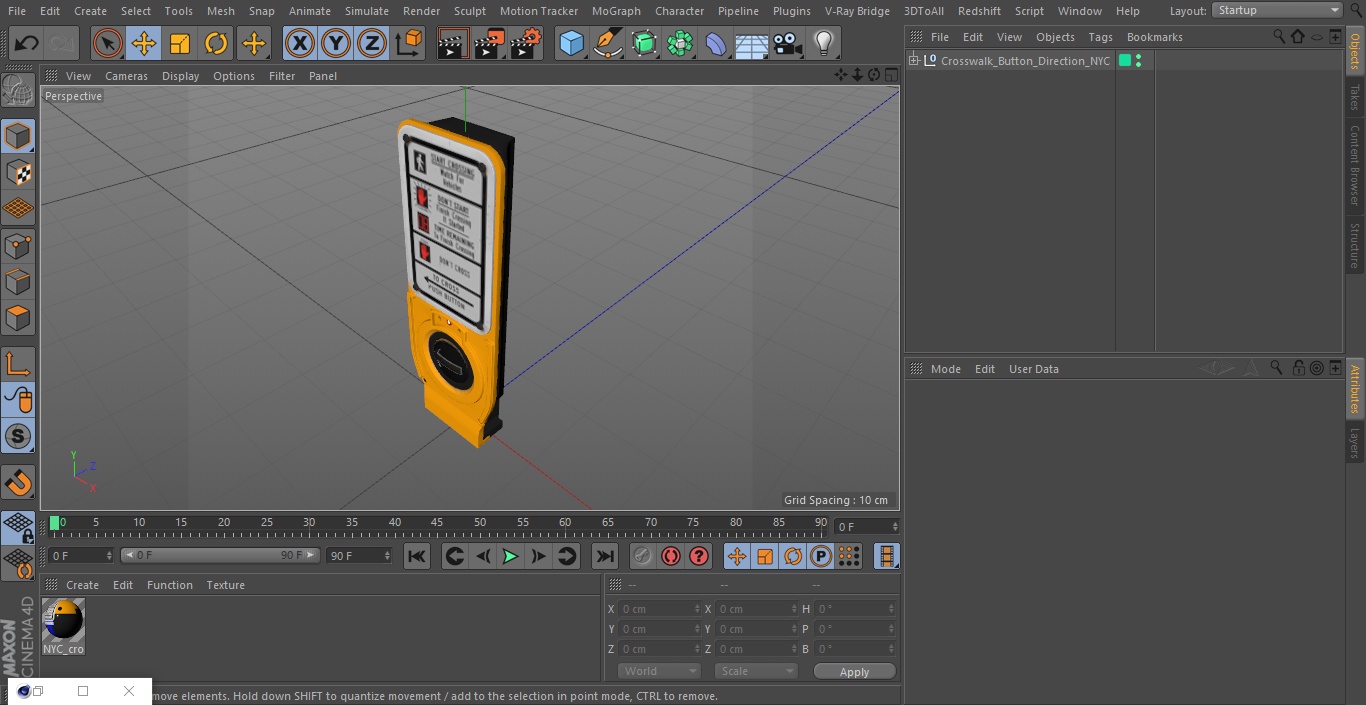Enable the Axis tool
1366x705 pixels.
pyautogui.click(x=18, y=364)
